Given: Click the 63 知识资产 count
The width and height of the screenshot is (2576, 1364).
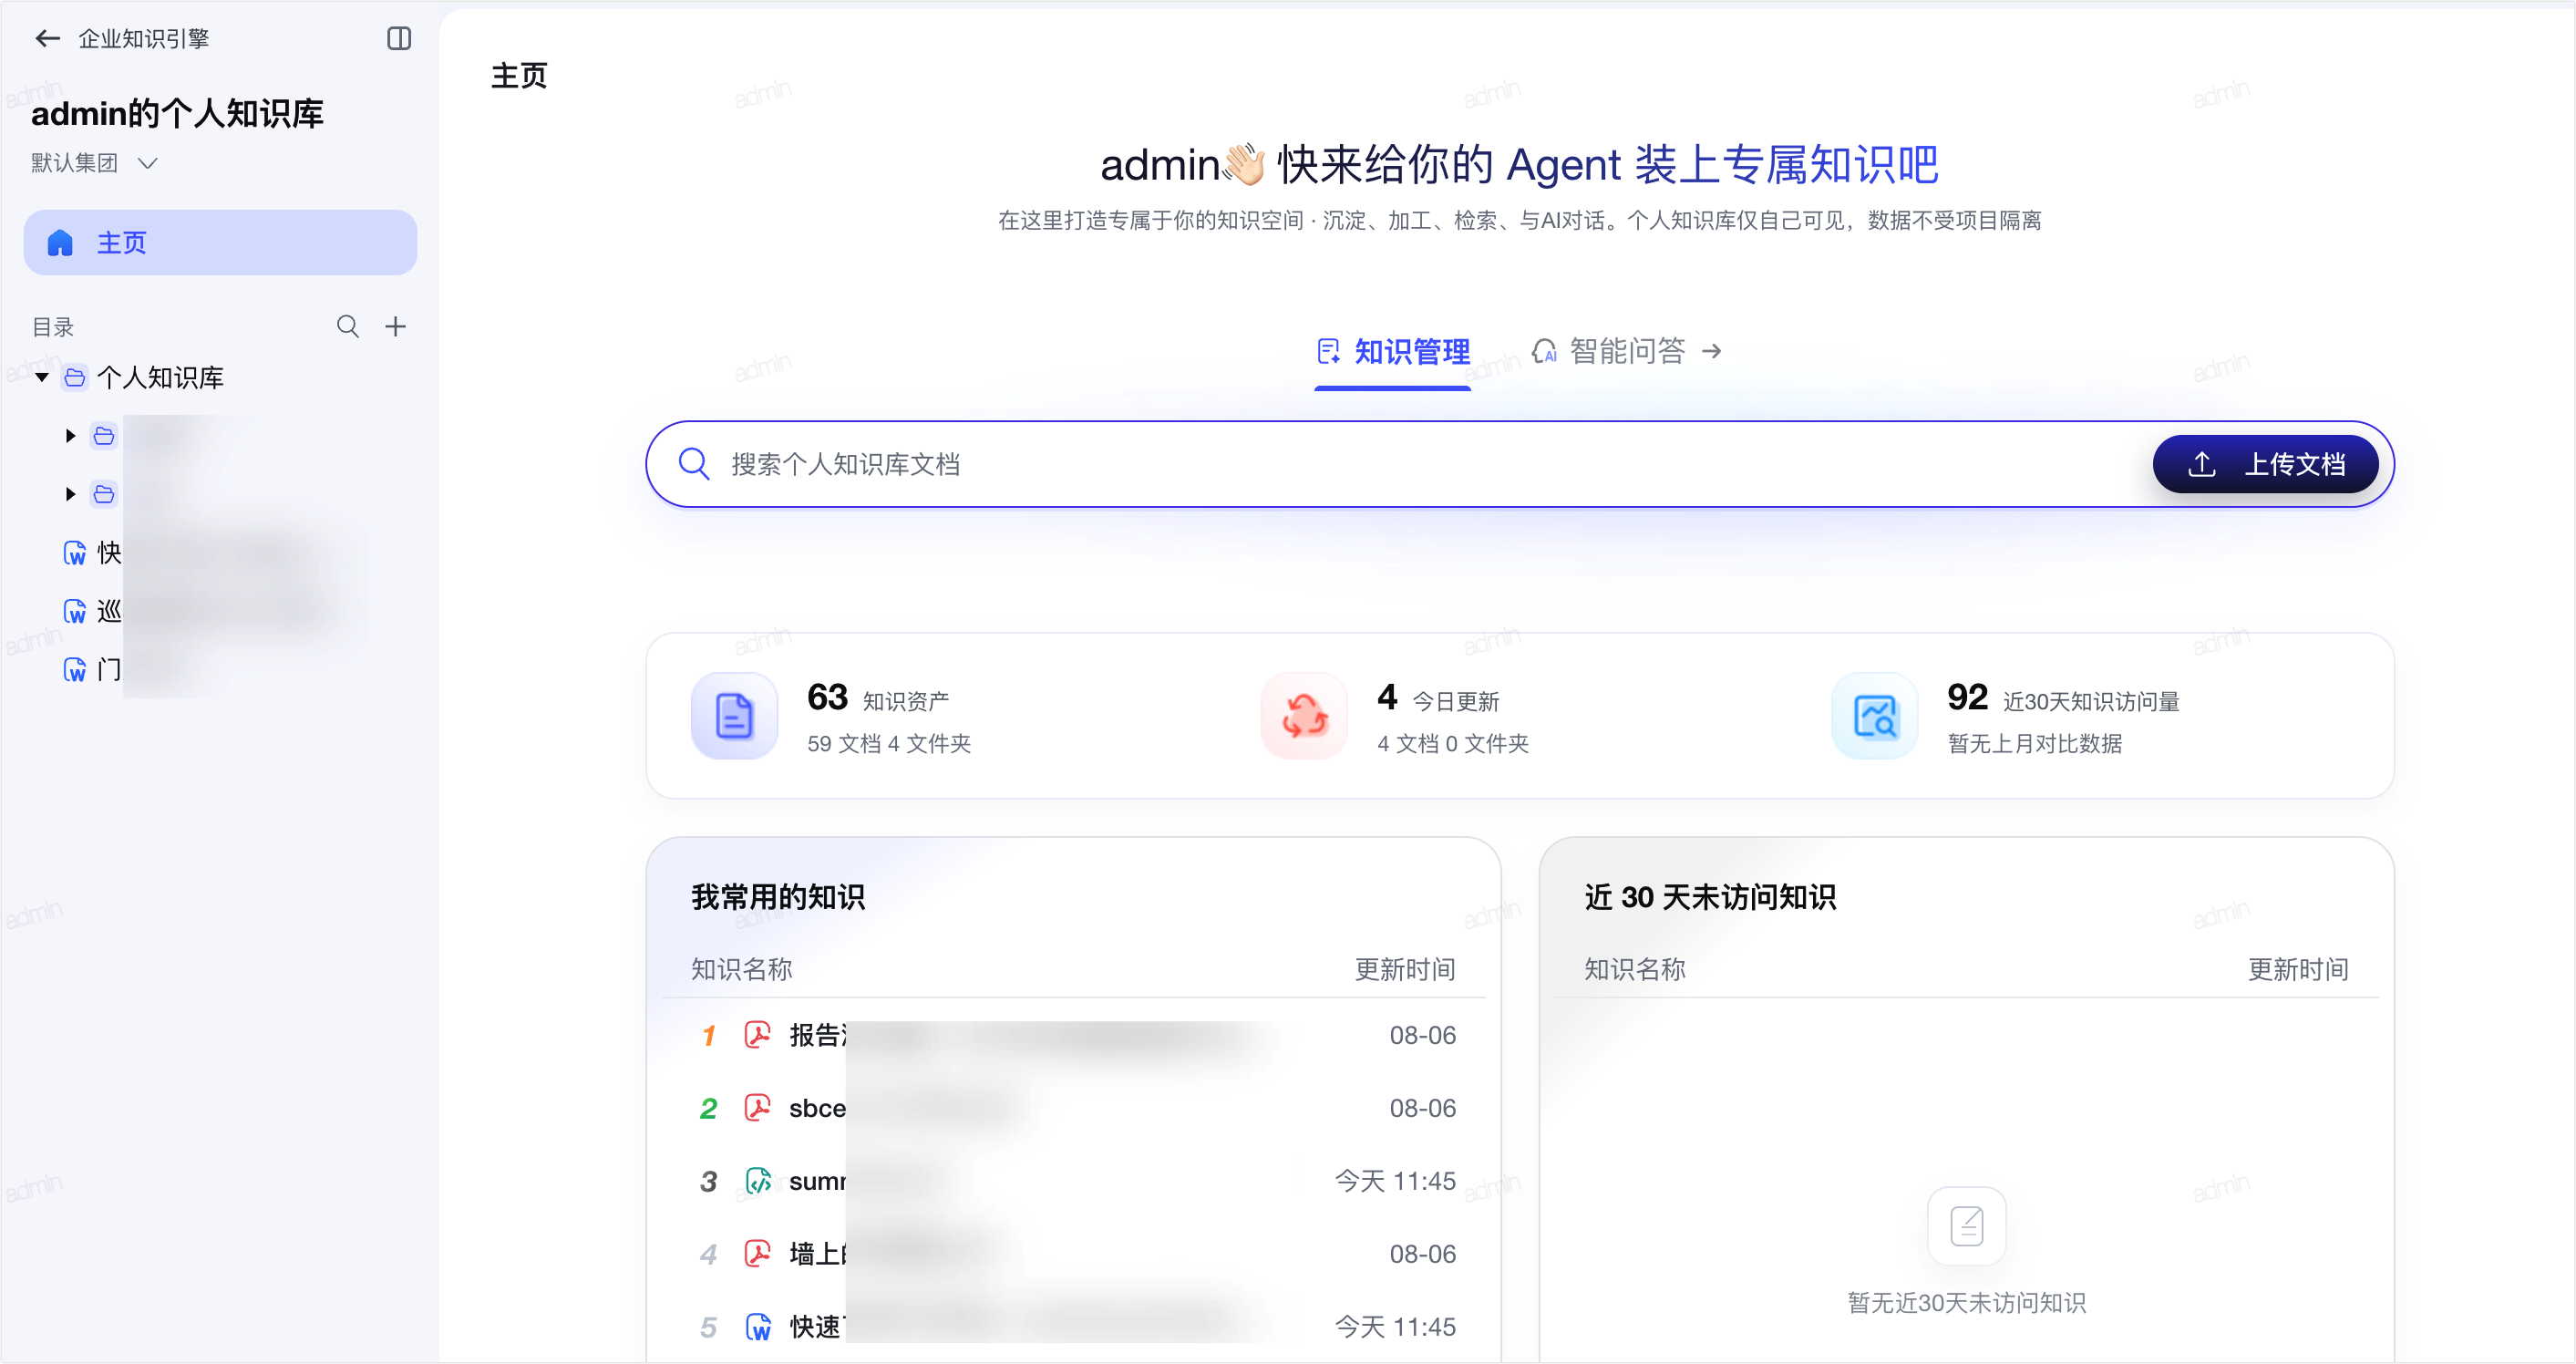Looking at the screenshot, I should coord(827,697).
